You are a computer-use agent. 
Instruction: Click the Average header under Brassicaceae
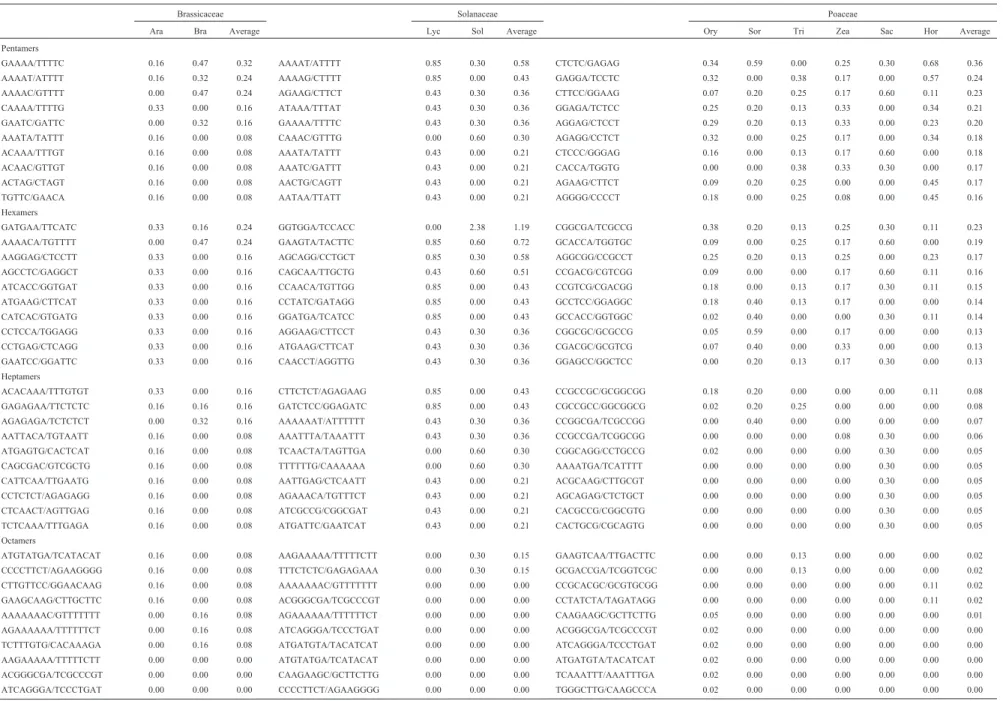(x=244, y=31)
